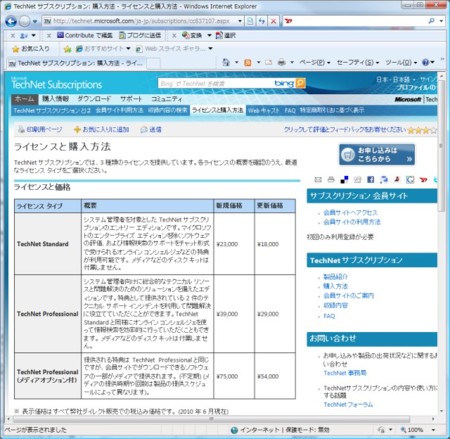Click 会員サイトの利用方法 link
This screenshot has width=450, height=439.
tap(352, 222)
